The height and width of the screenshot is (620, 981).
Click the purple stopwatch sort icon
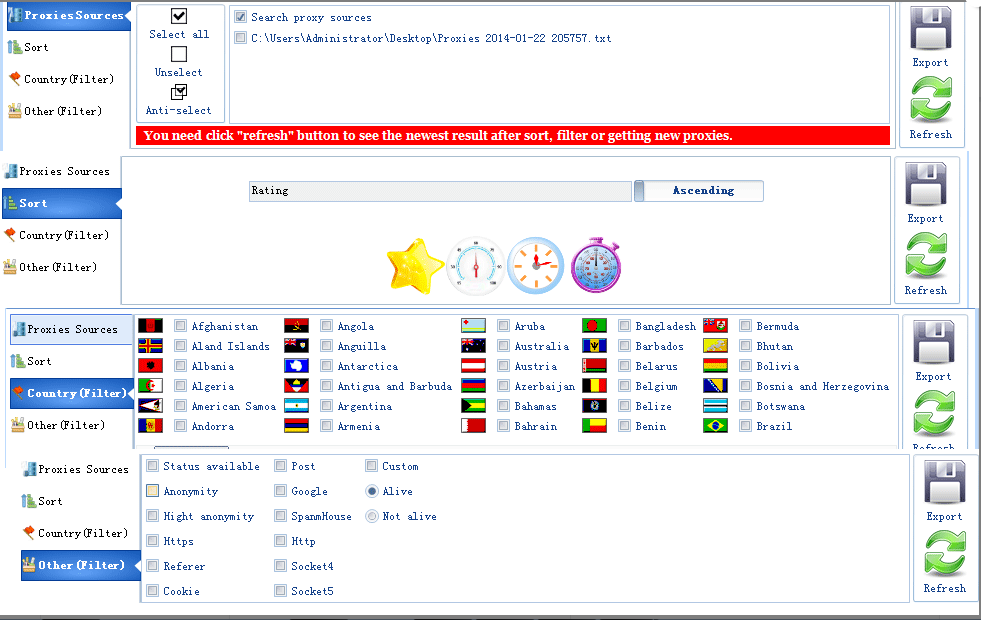click(596, 265)
